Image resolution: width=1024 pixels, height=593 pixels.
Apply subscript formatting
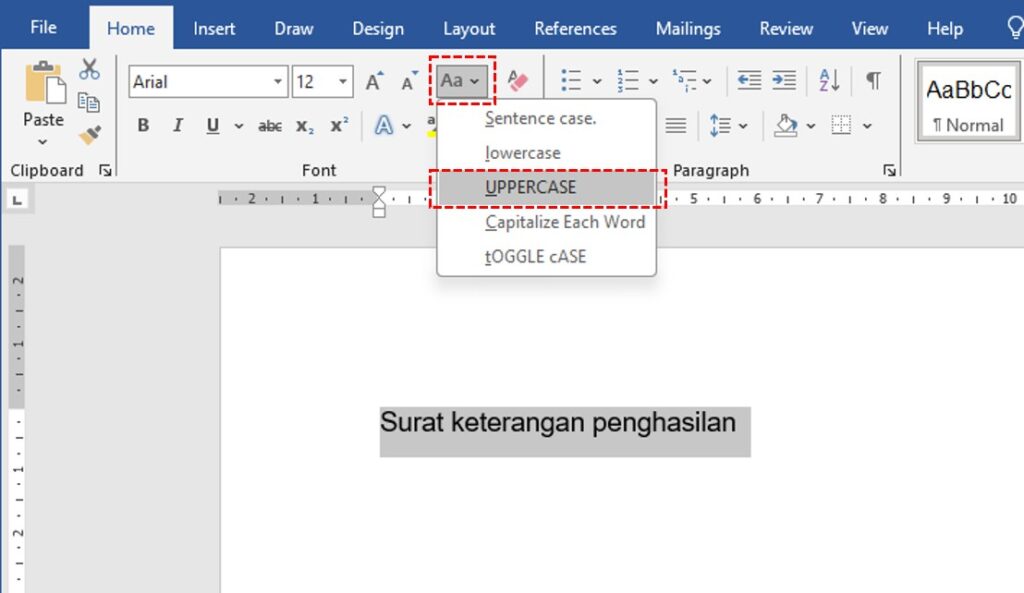(303, 125)
